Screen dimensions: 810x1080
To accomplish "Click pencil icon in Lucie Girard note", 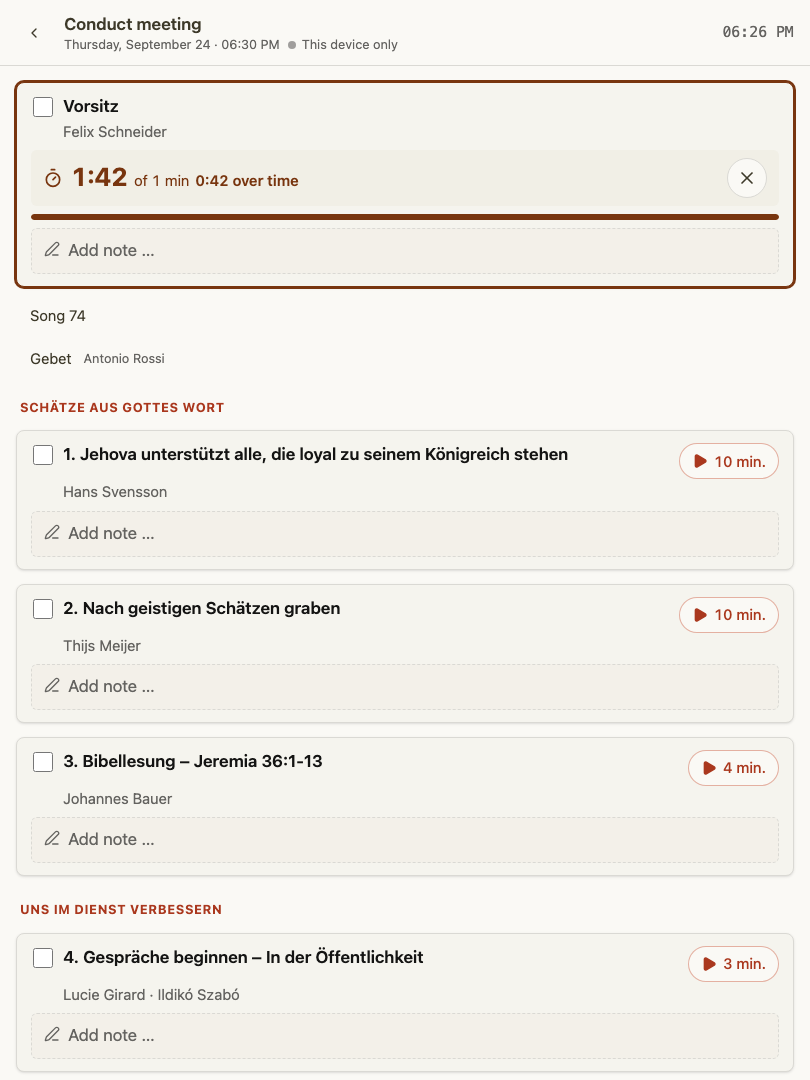I will (52, 1035).
